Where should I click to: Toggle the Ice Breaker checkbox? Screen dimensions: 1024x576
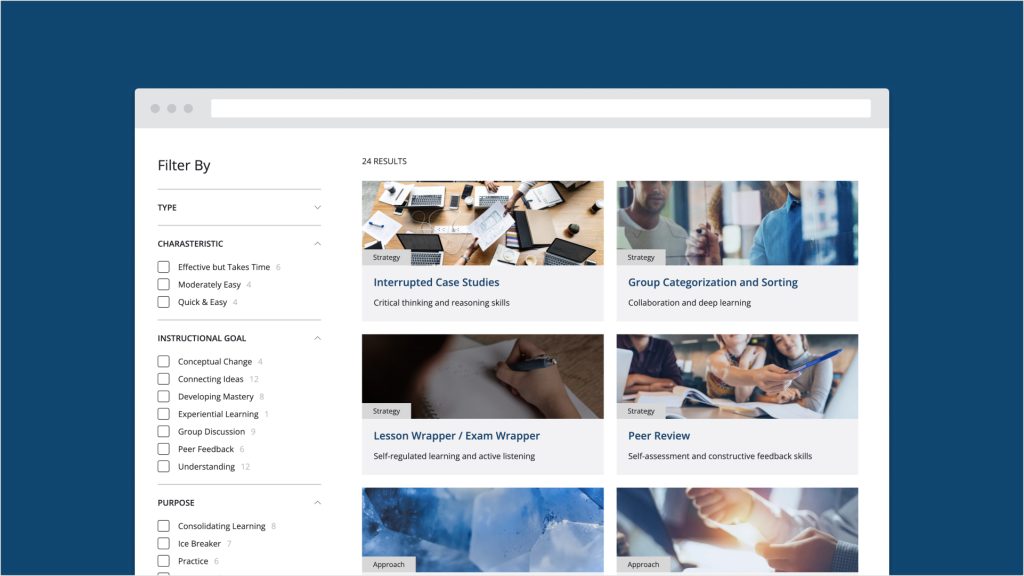click(x=164, y=544)
